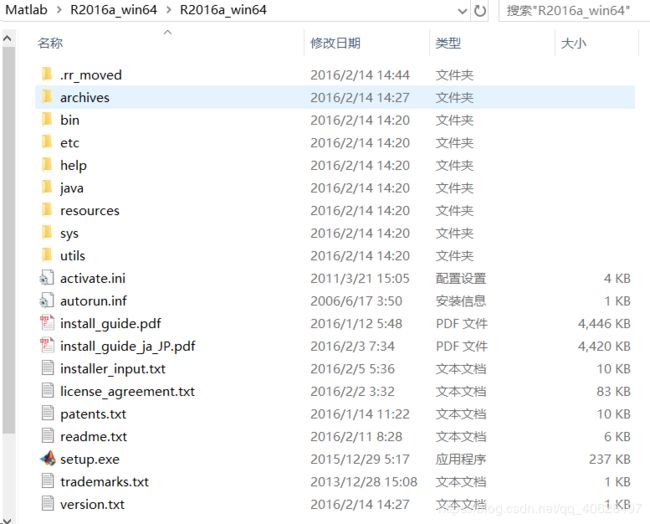
Task: Click the 83 KB size value
Action: (614, 391)
